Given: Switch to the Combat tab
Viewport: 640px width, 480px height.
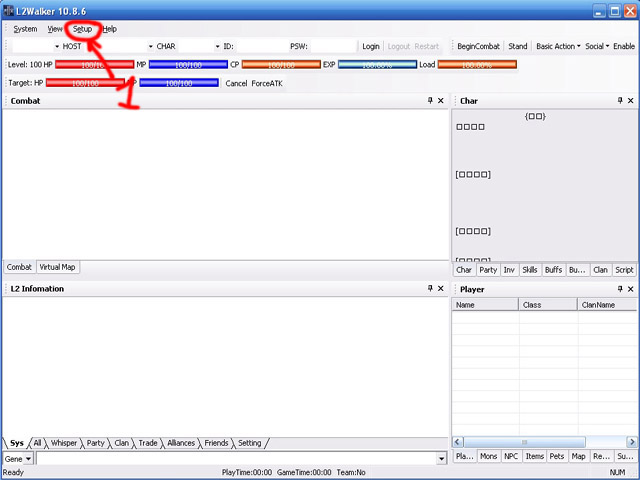Looking at the screenshot, I should (19, 267).
